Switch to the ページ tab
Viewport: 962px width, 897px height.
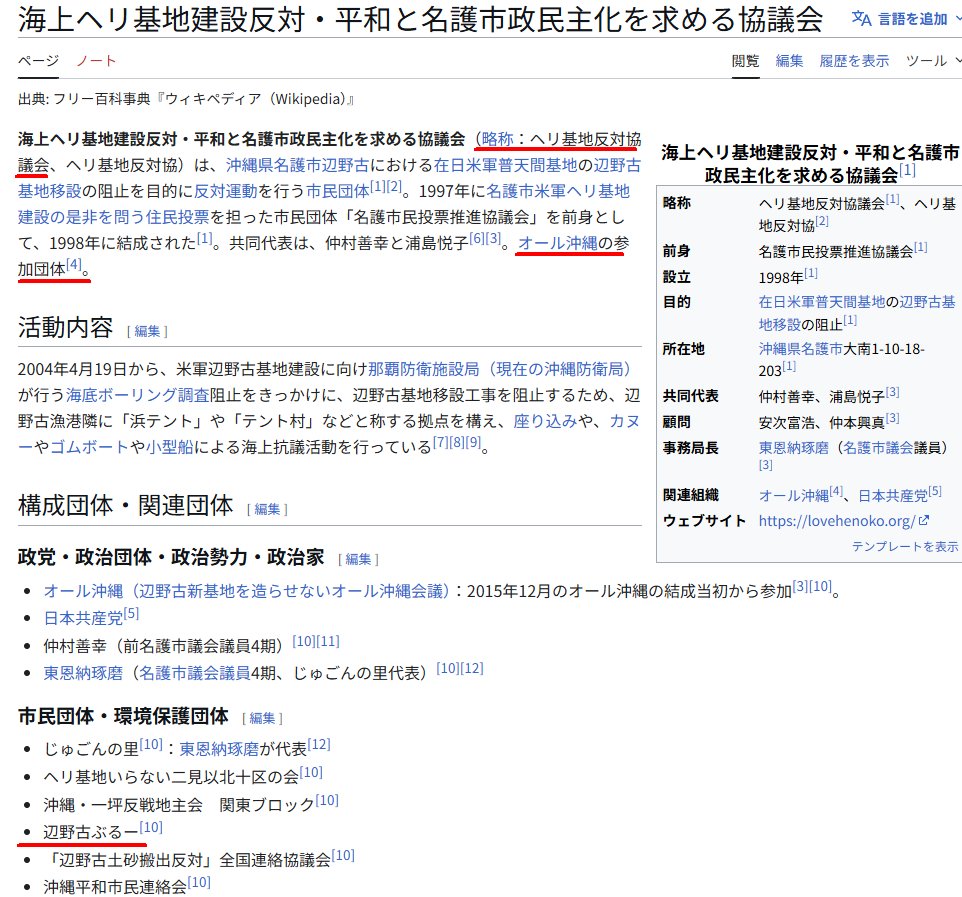38,61
